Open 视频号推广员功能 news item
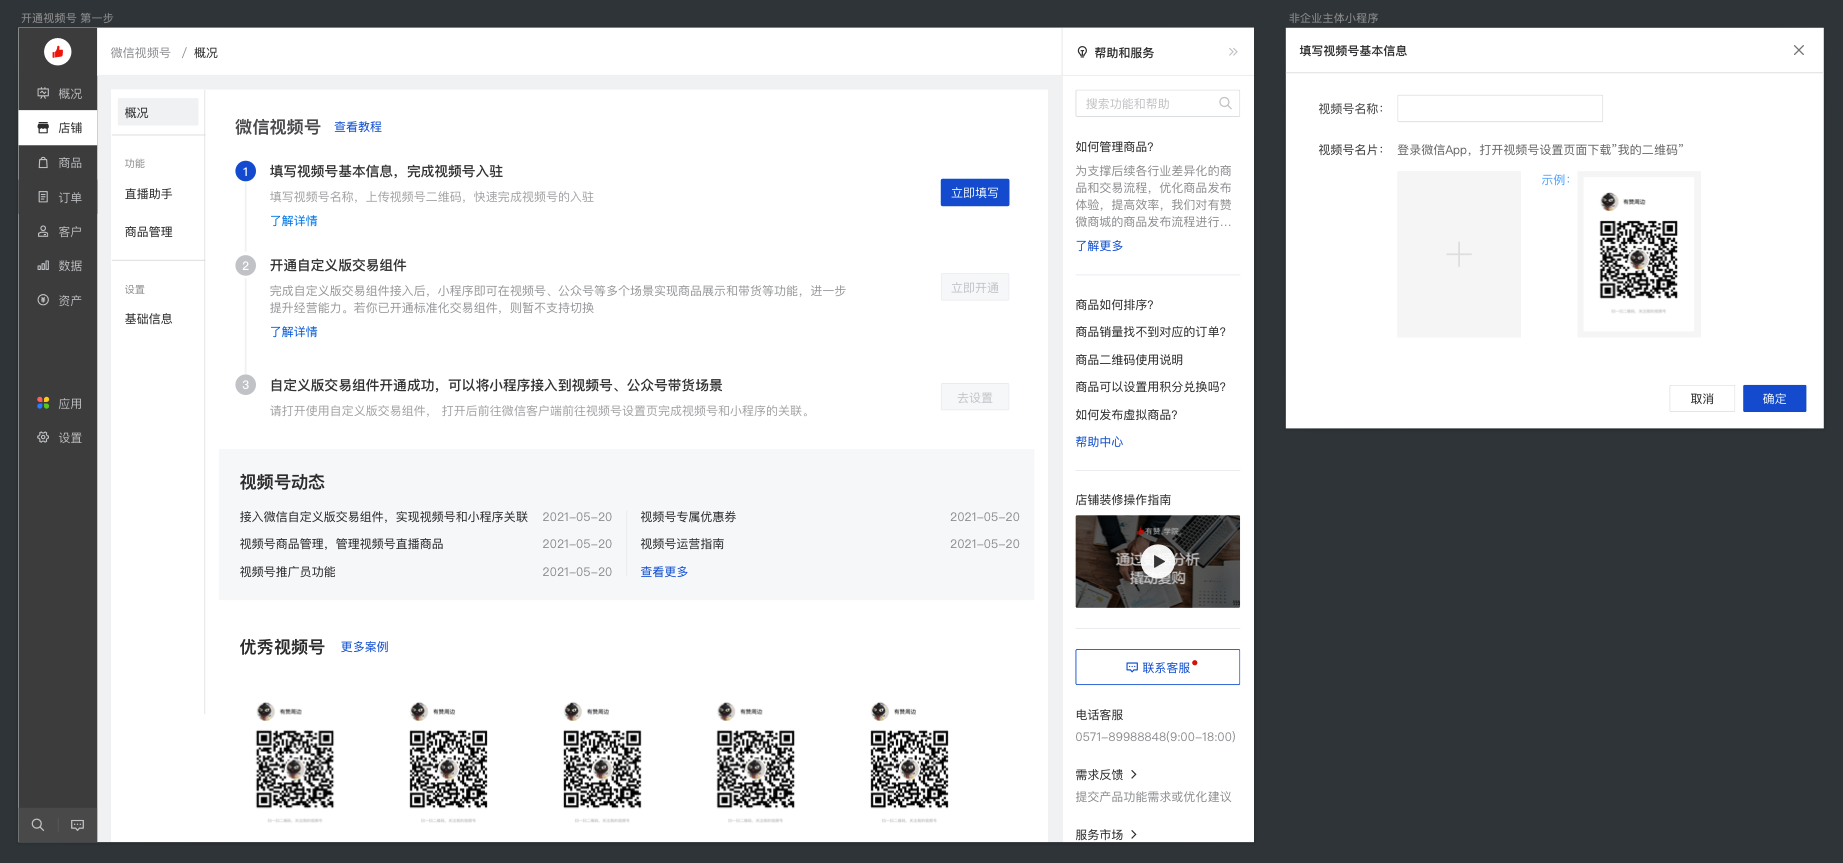The height and width of the screenshot is (863, 1843). tap(288, 572)
